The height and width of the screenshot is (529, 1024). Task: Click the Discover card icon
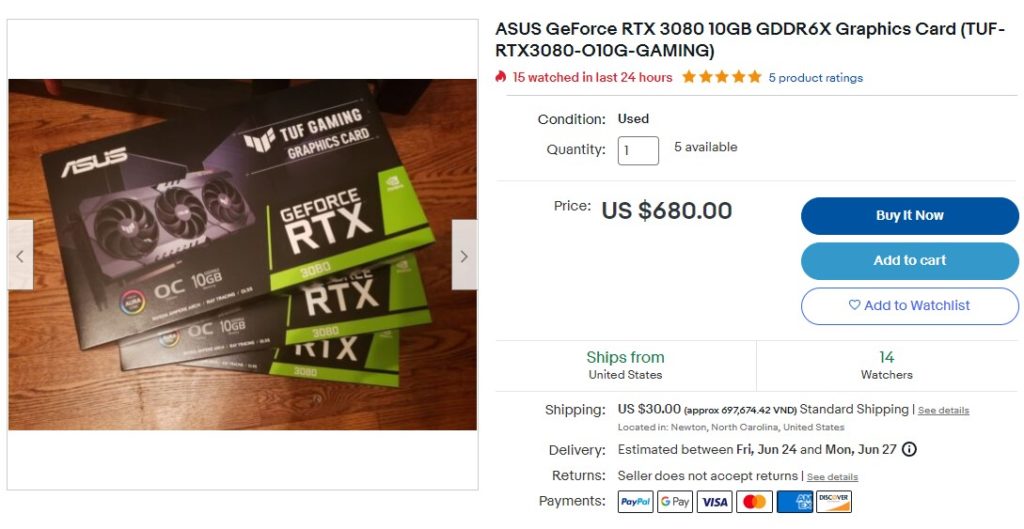(834, 502)
